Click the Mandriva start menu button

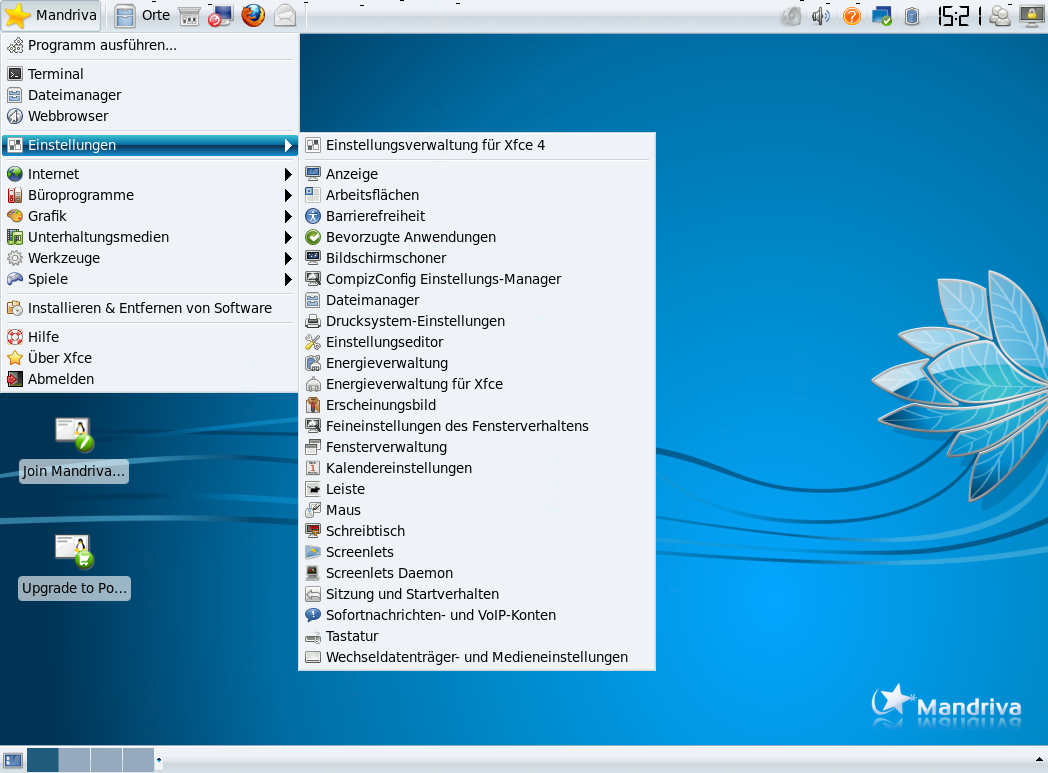coord(52,16)
